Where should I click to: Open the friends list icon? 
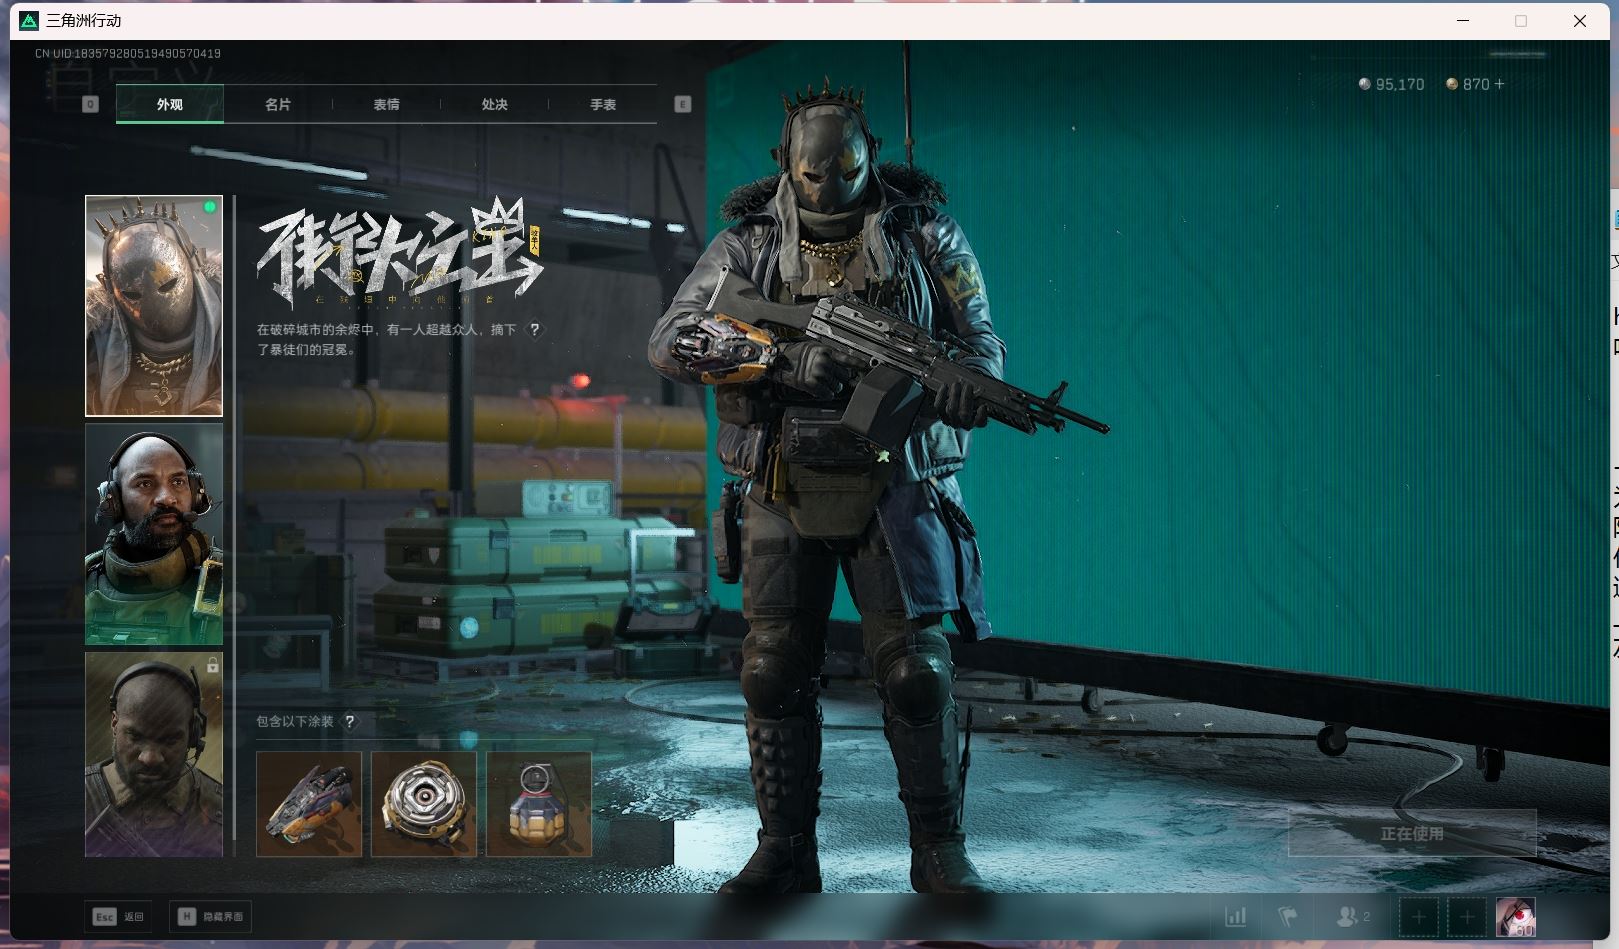pos(1352,916)
